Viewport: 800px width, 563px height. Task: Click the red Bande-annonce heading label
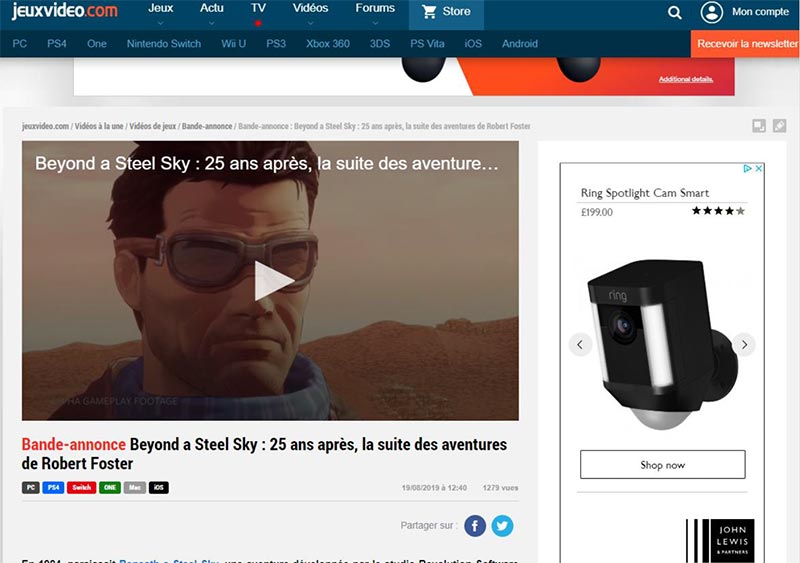click(x=73, y=445)
